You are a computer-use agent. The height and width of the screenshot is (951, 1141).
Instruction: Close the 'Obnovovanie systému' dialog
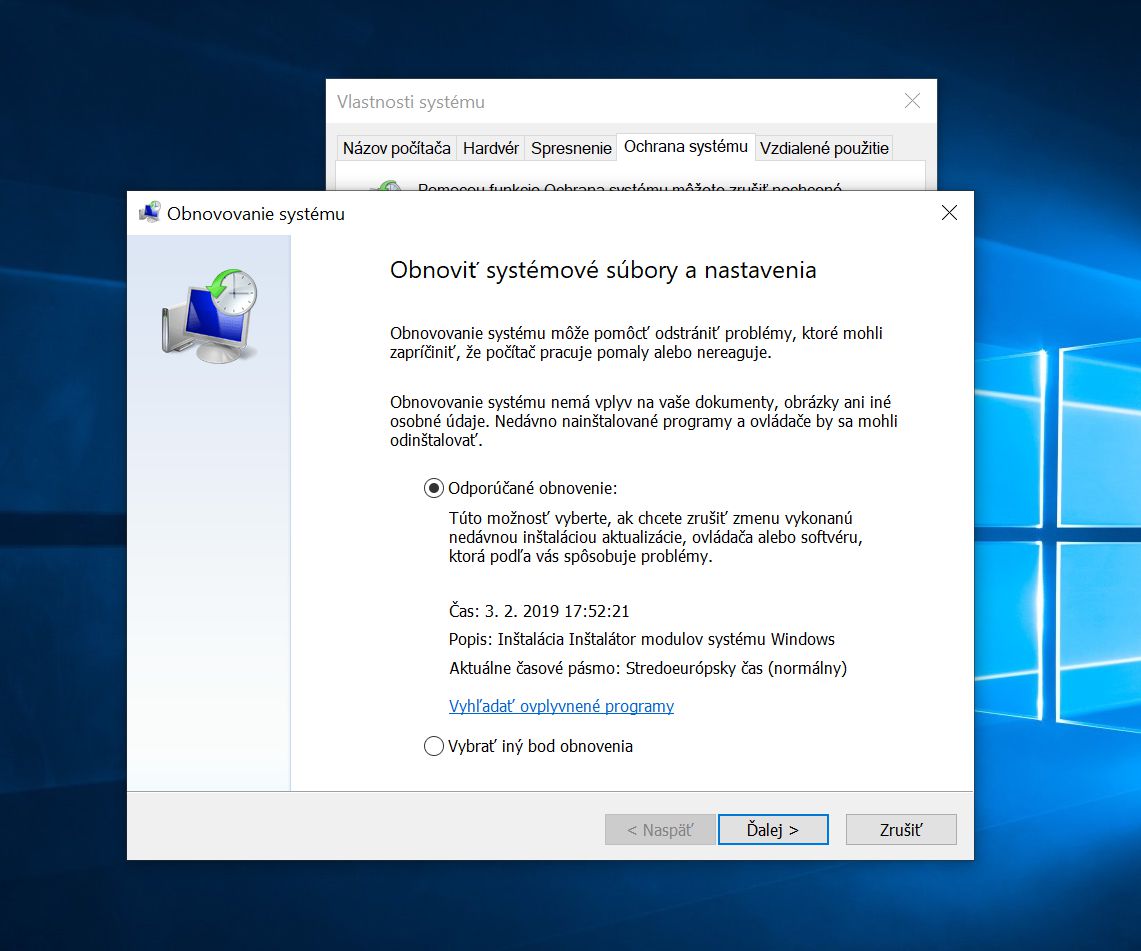[x=949, y=212]
